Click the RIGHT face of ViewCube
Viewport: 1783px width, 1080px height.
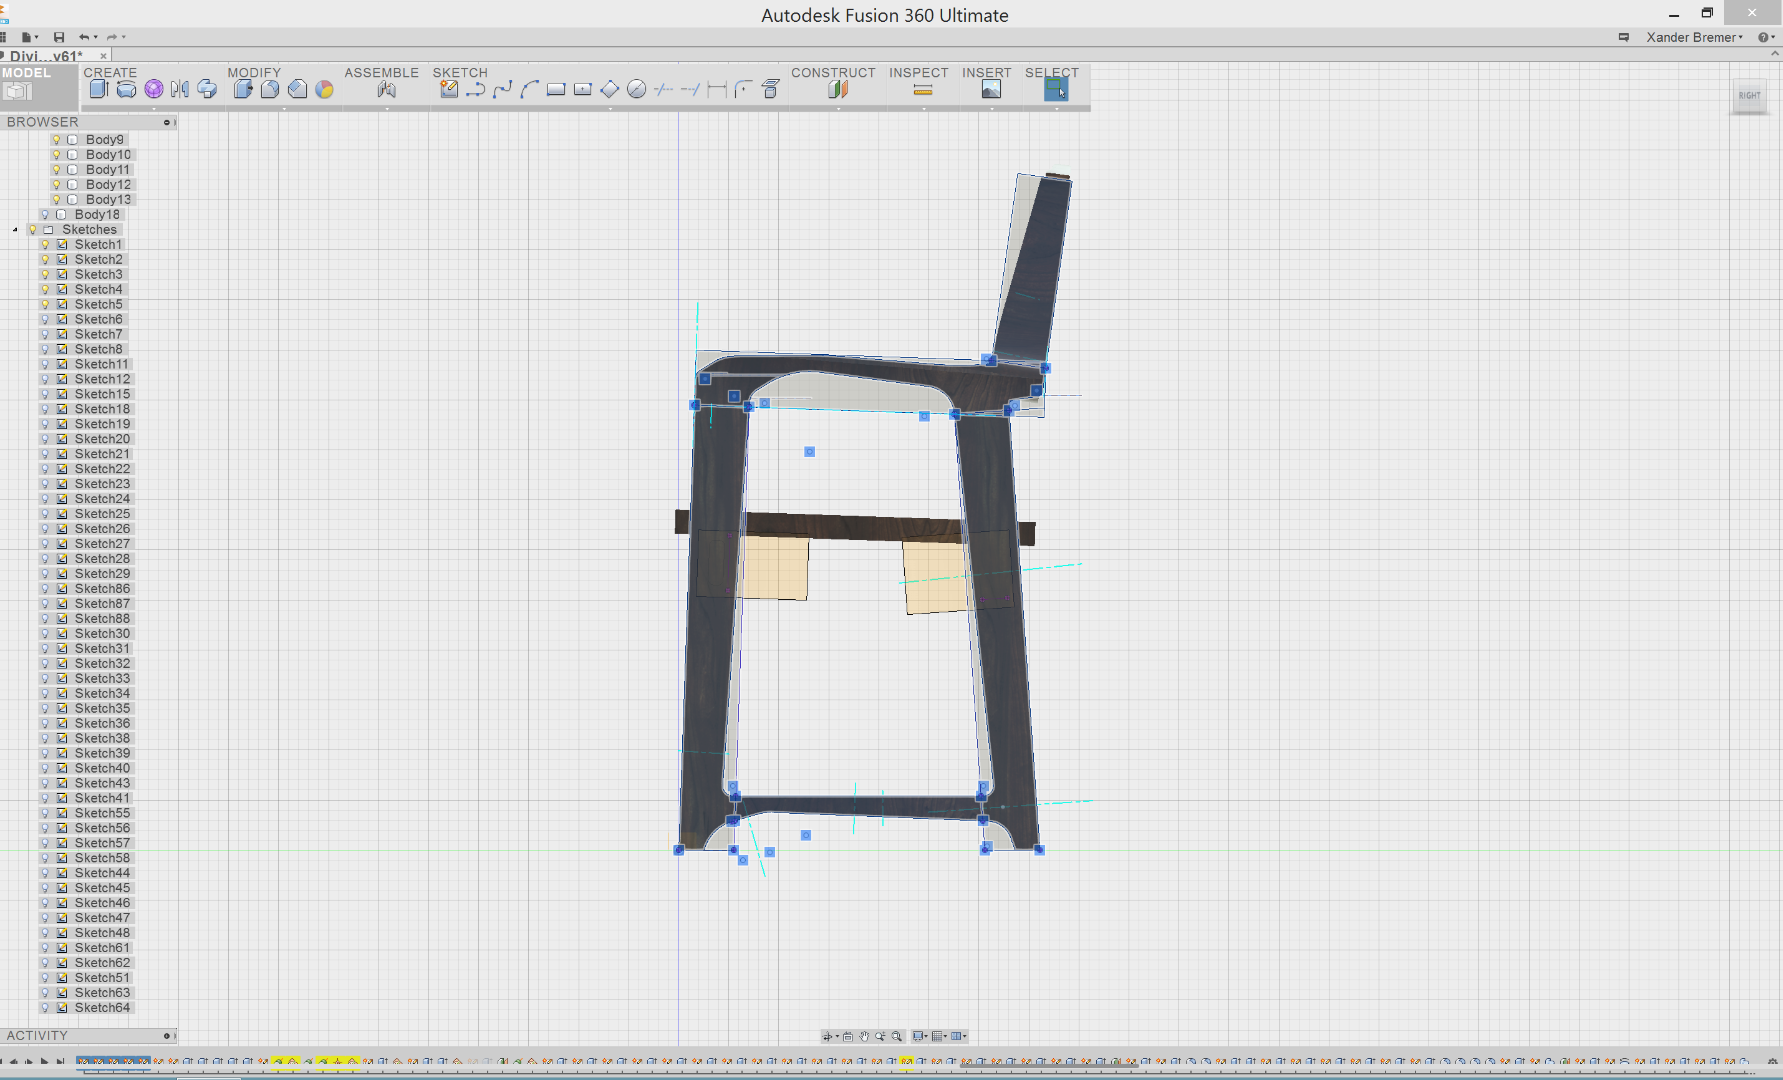pos(1749,96)
